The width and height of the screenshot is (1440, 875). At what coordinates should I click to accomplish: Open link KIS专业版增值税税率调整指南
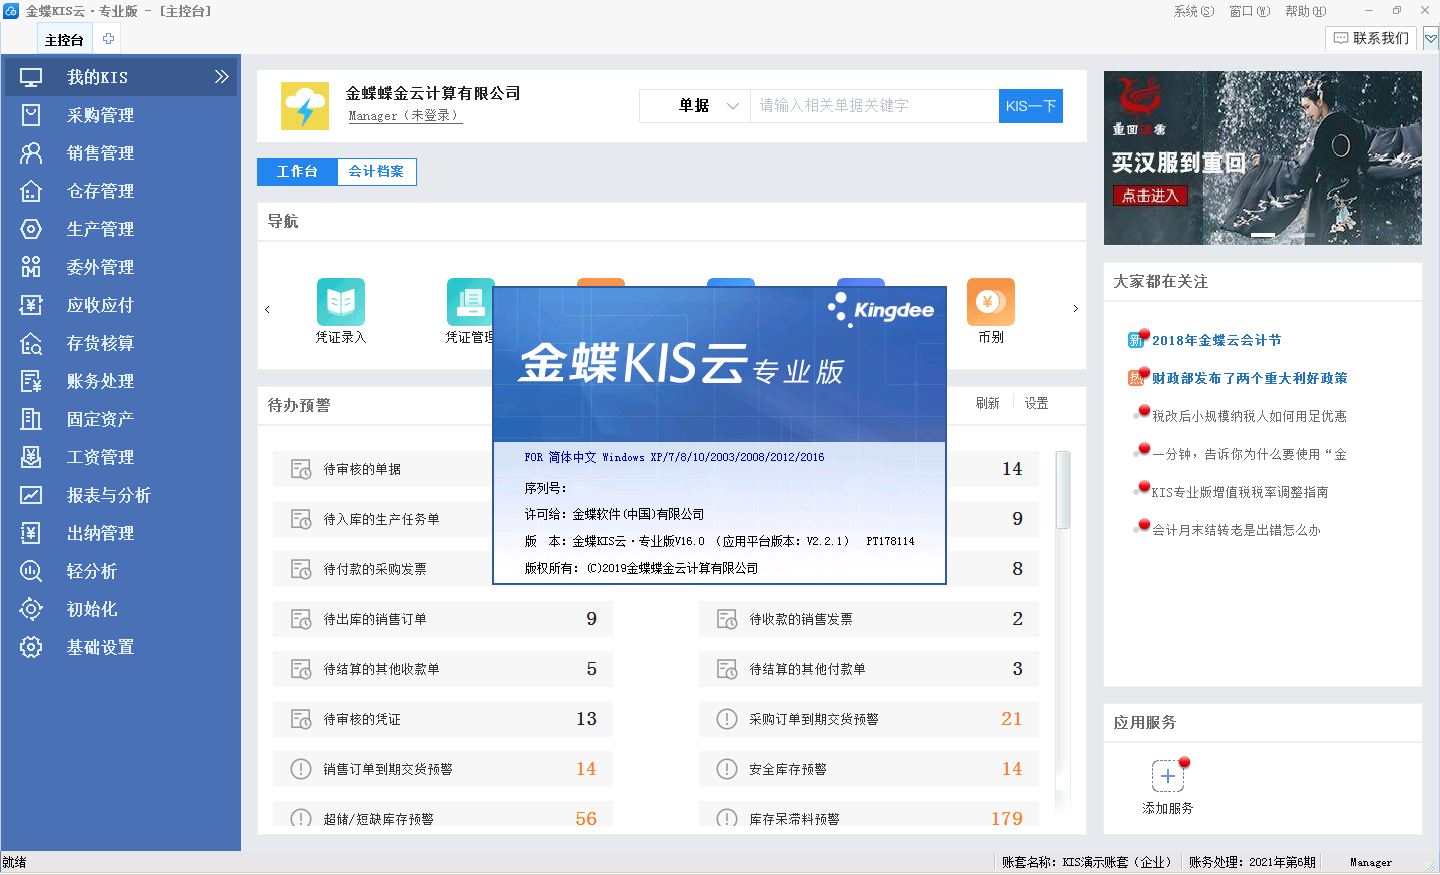click(1240, 492)
